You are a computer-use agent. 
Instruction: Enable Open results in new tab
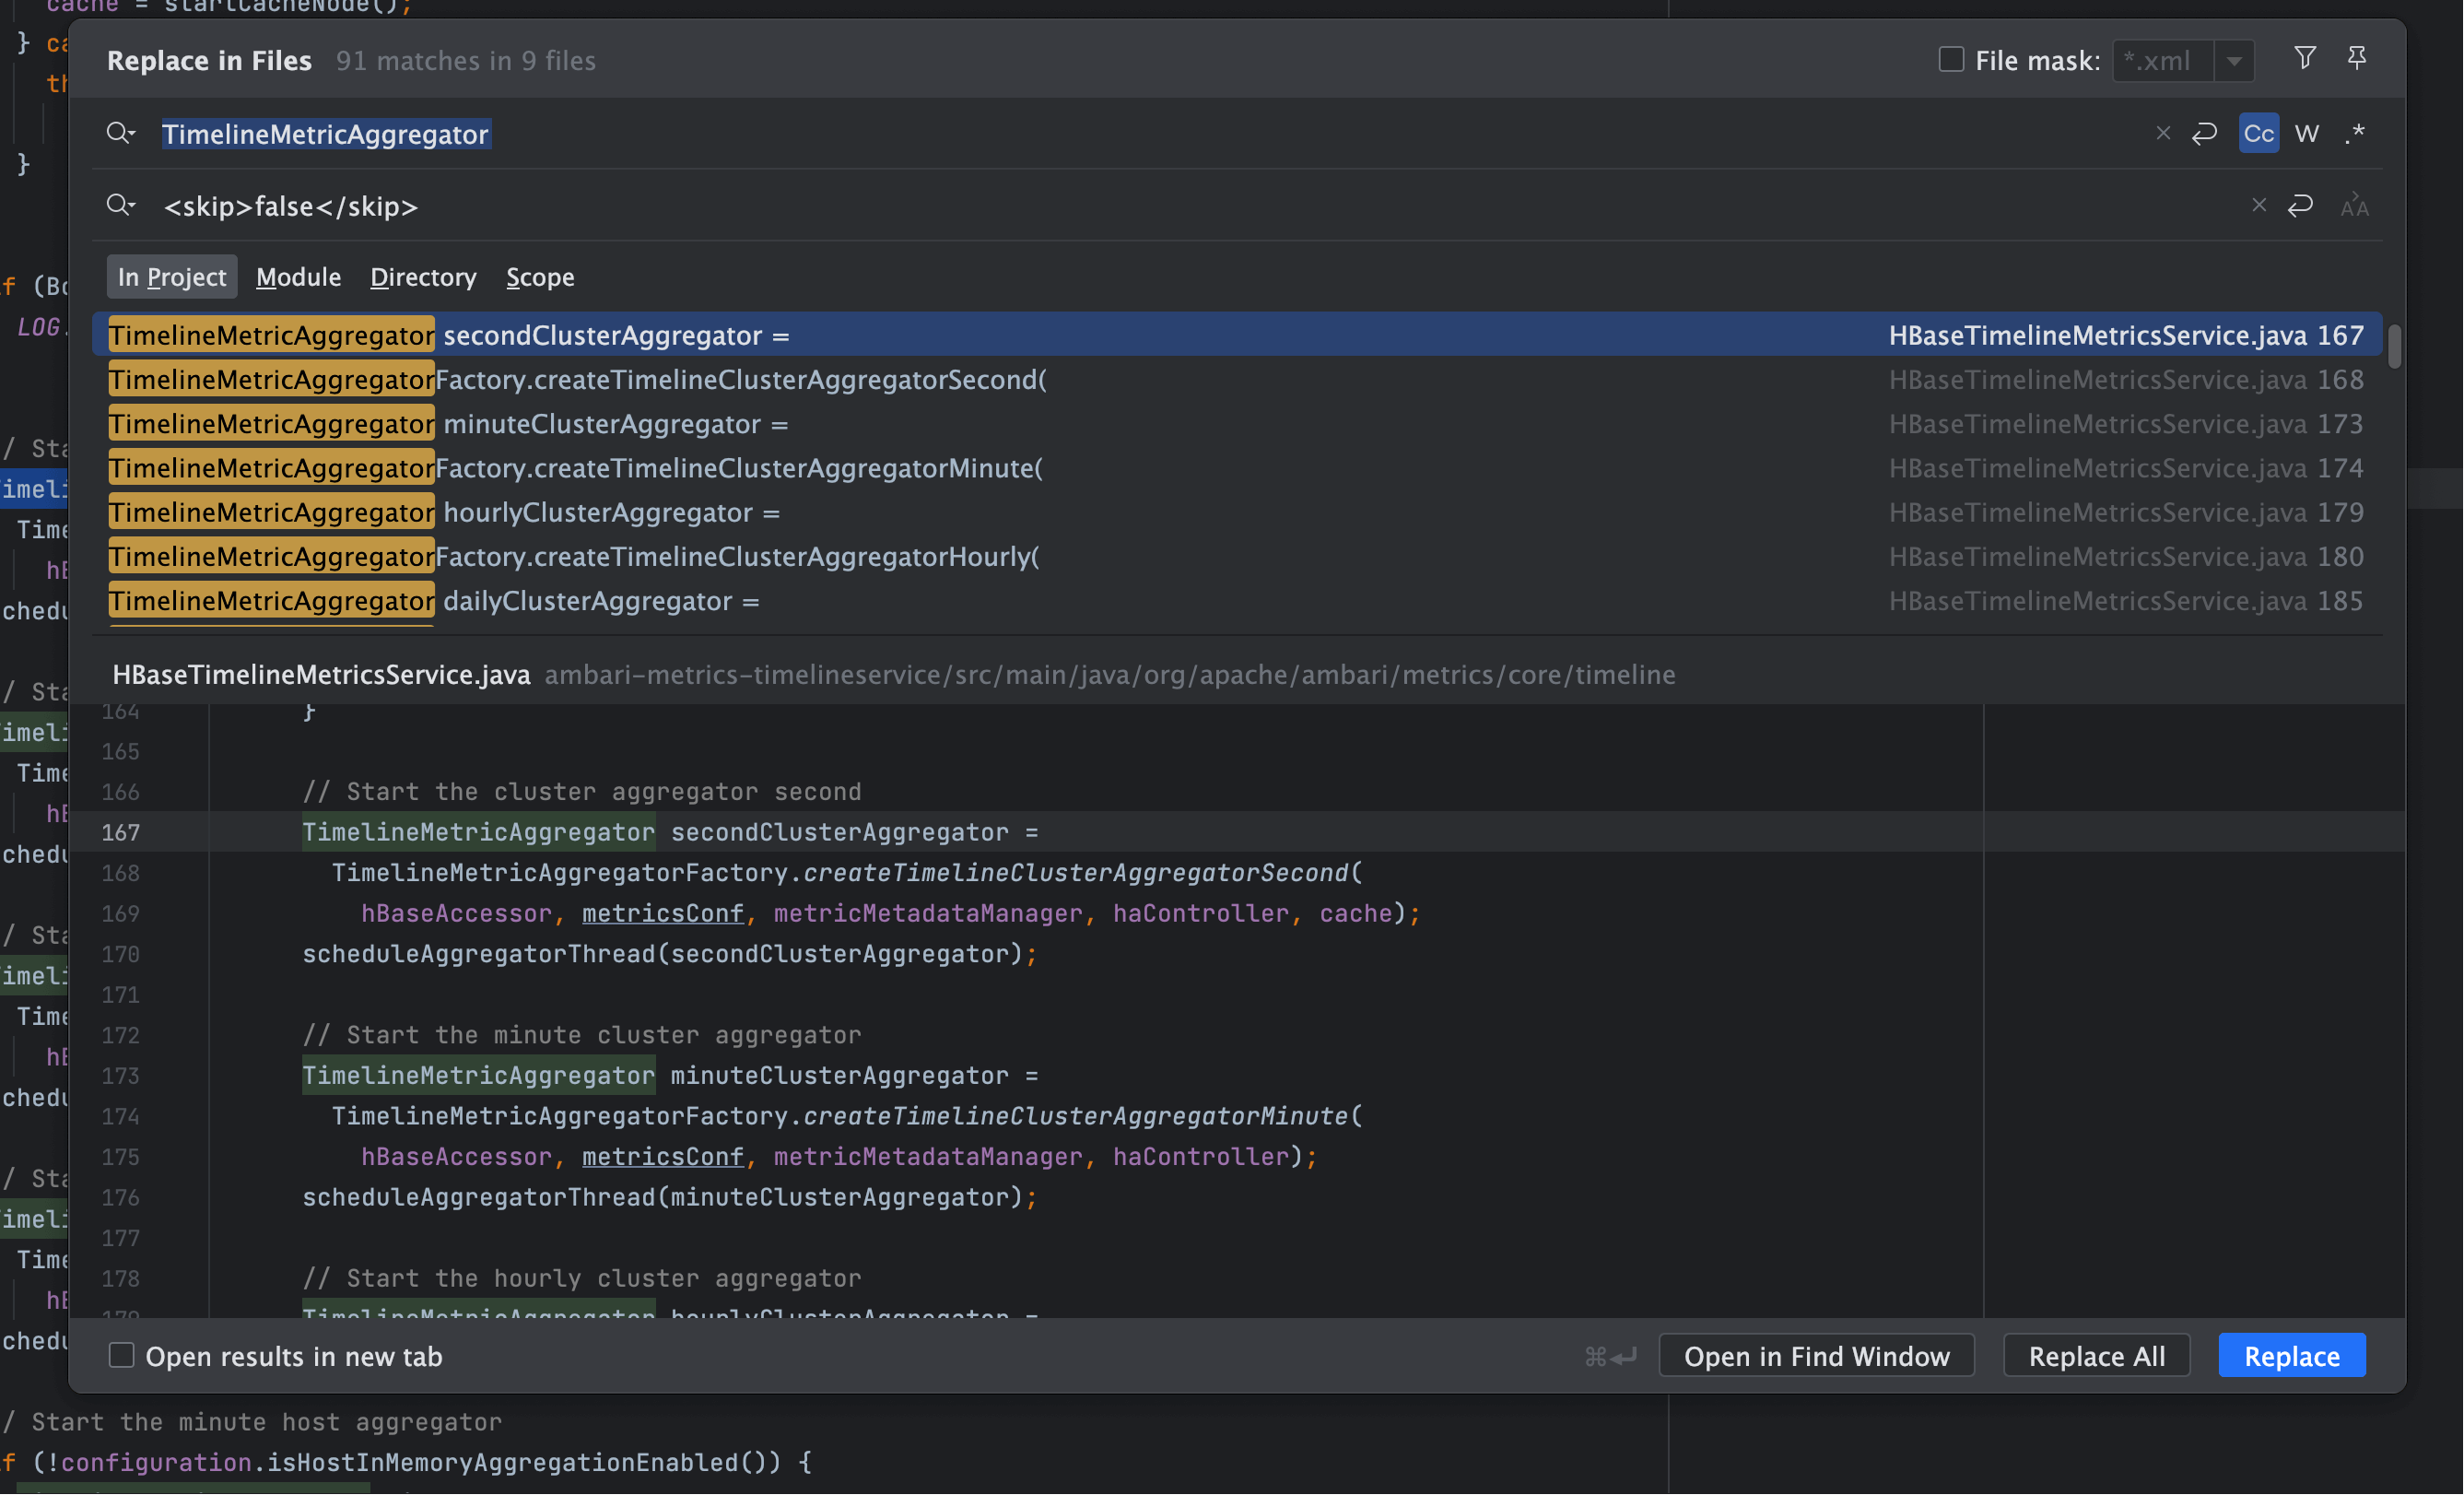click(x=121, y=1355)
